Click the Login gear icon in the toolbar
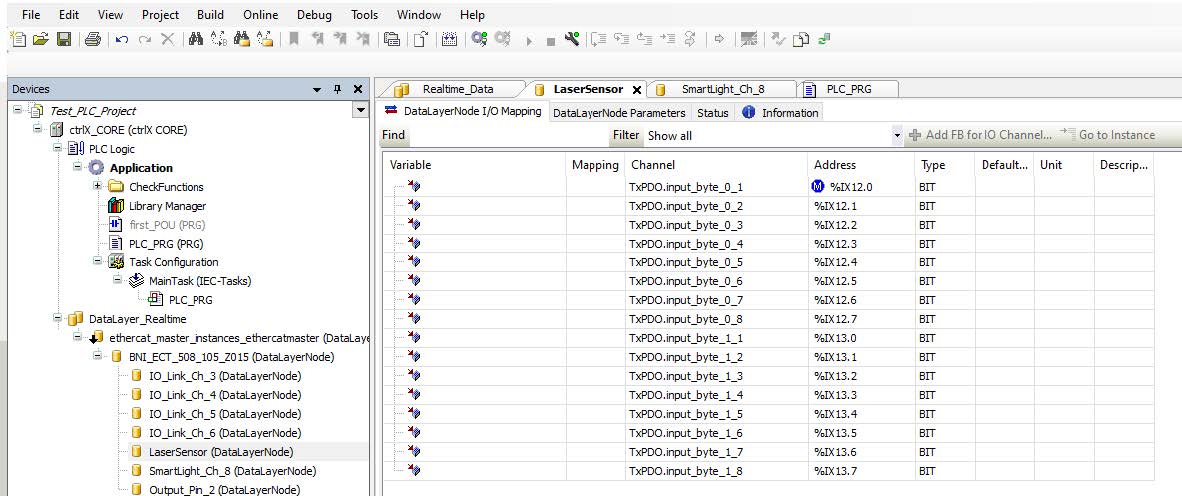This screenshot has width=1182, height=496. [479, 40]
